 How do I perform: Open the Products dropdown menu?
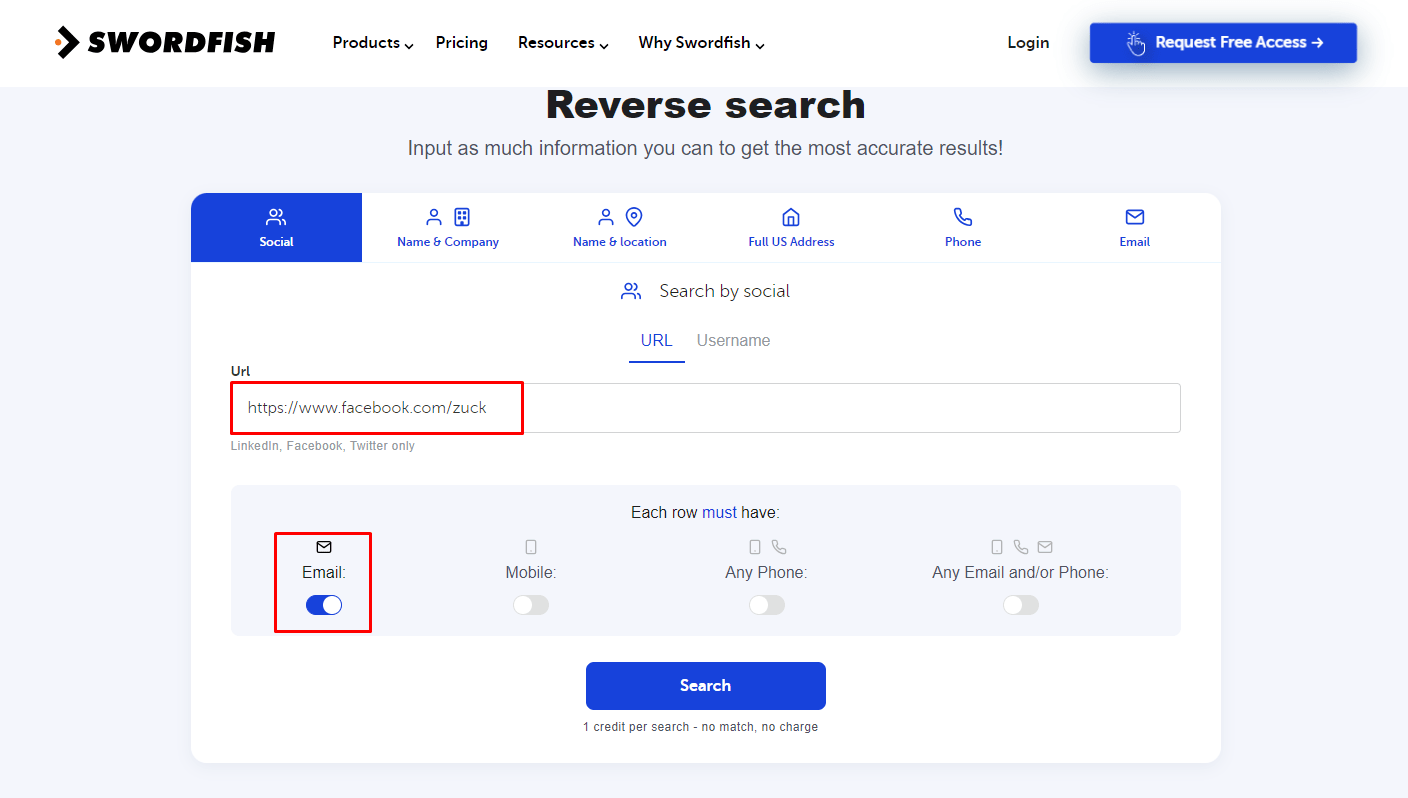pos(373,43)
